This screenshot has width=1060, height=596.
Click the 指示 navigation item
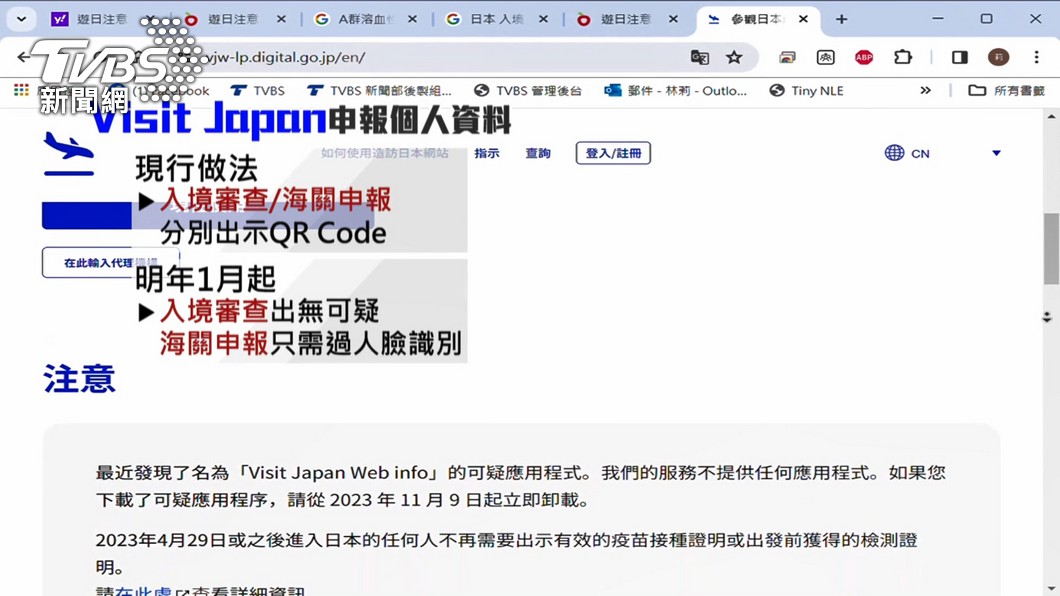(x=487, y=153)
